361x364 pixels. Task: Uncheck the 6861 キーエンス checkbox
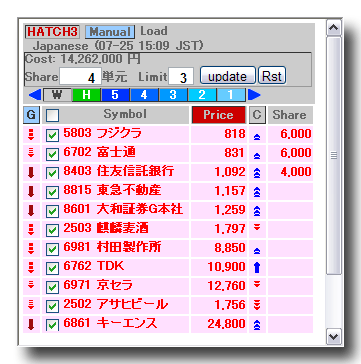click(x=52, y=325)
